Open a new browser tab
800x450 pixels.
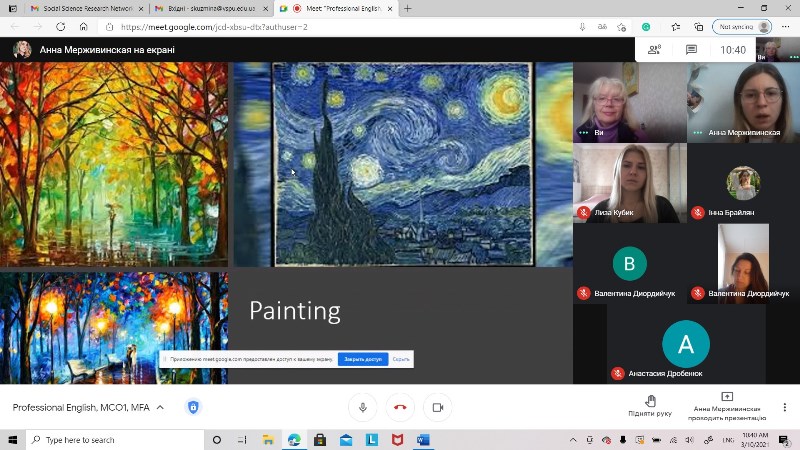coord(408,9)
